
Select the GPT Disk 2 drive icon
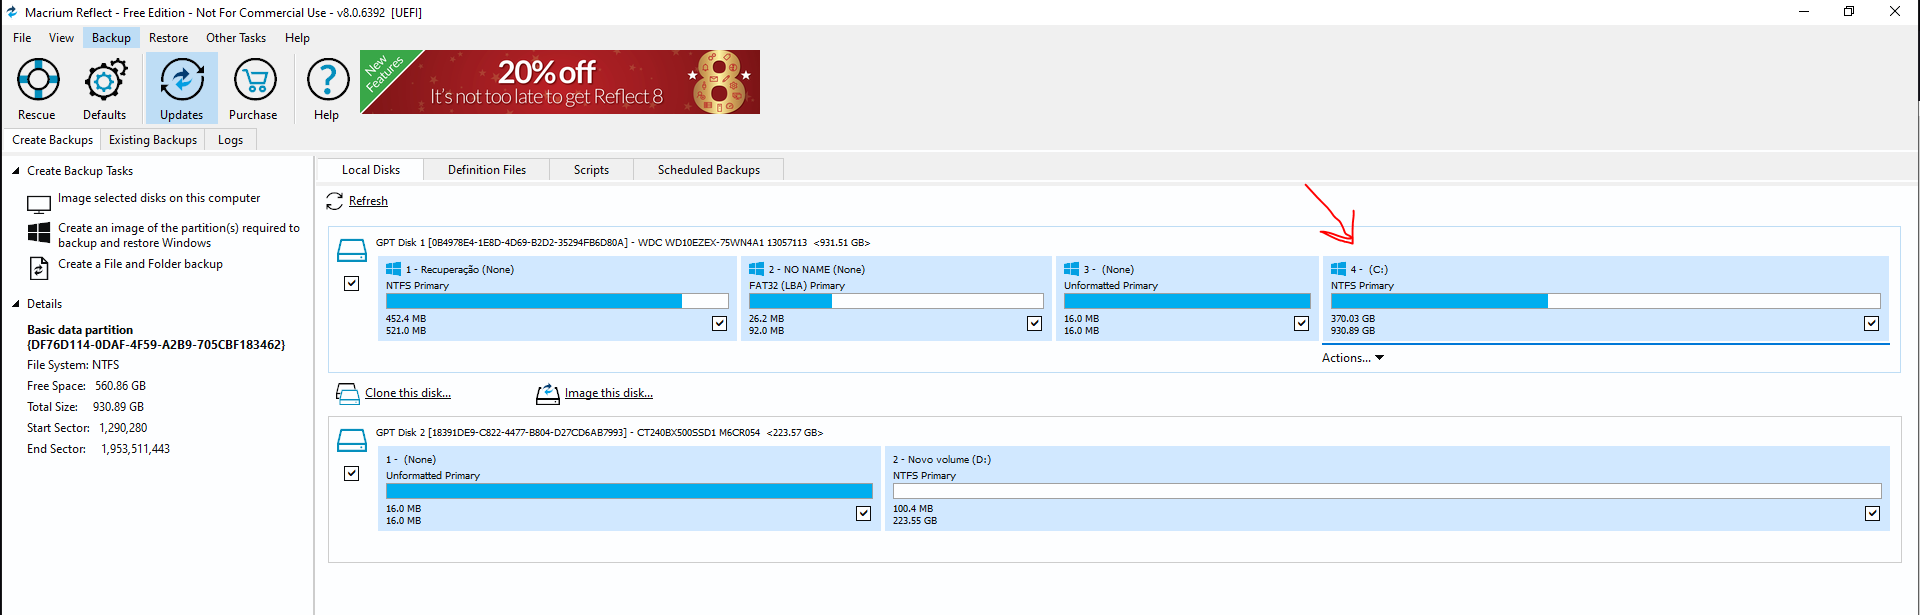352,440
